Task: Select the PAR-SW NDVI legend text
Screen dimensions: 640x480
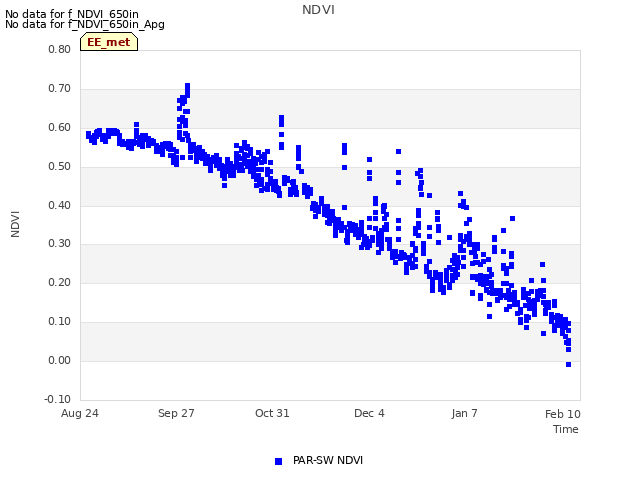Action: [x=328, y=460]
